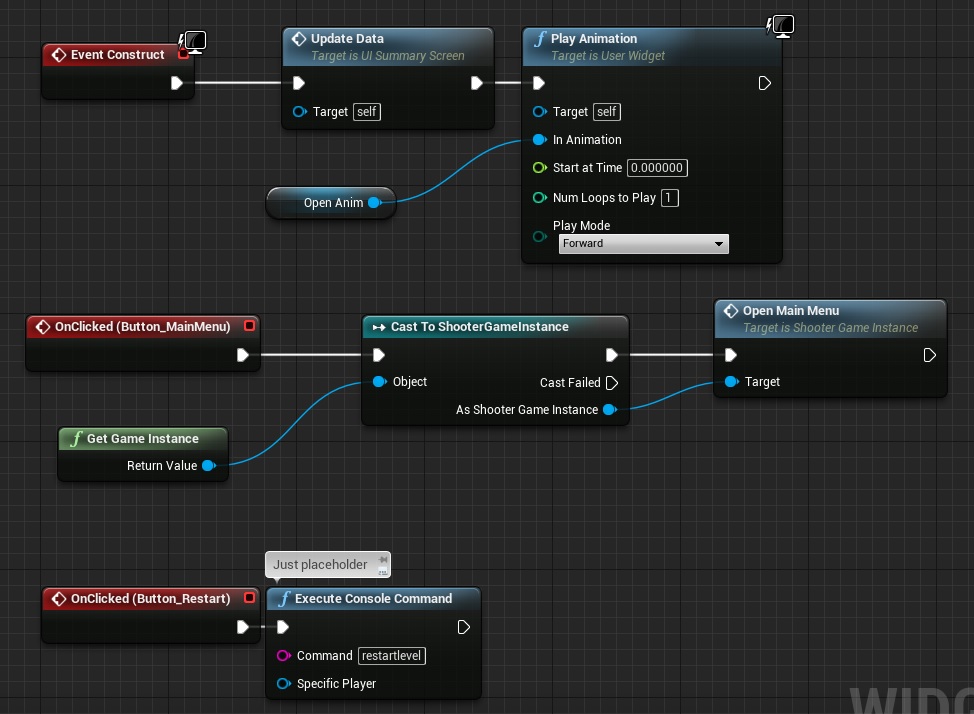The height and width of the screenshot is (714, 974).
Task: Click the OnClicked Button_MainMenu exec output pin
Action: pos(243,355)
